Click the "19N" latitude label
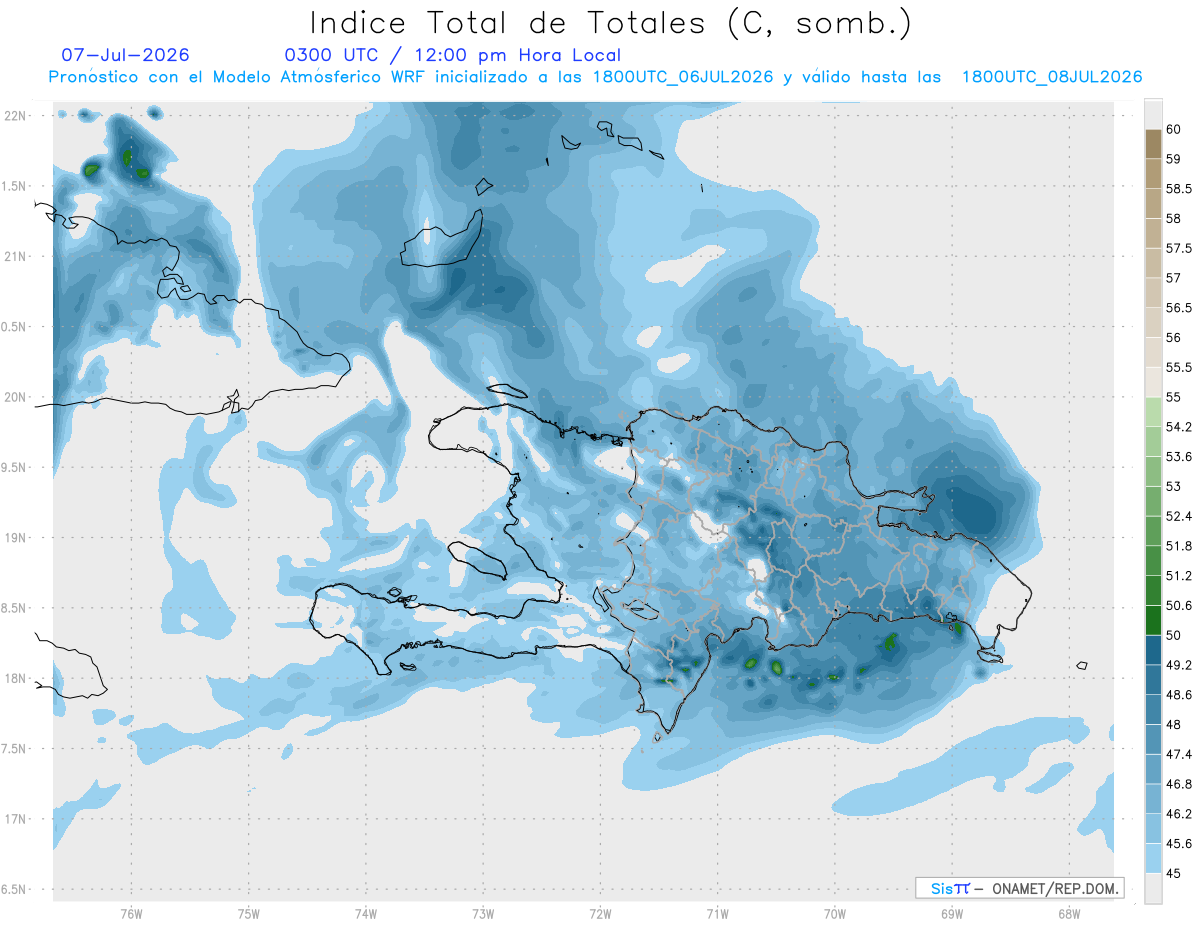This screenshot has height=927, width=1200. 15,538
